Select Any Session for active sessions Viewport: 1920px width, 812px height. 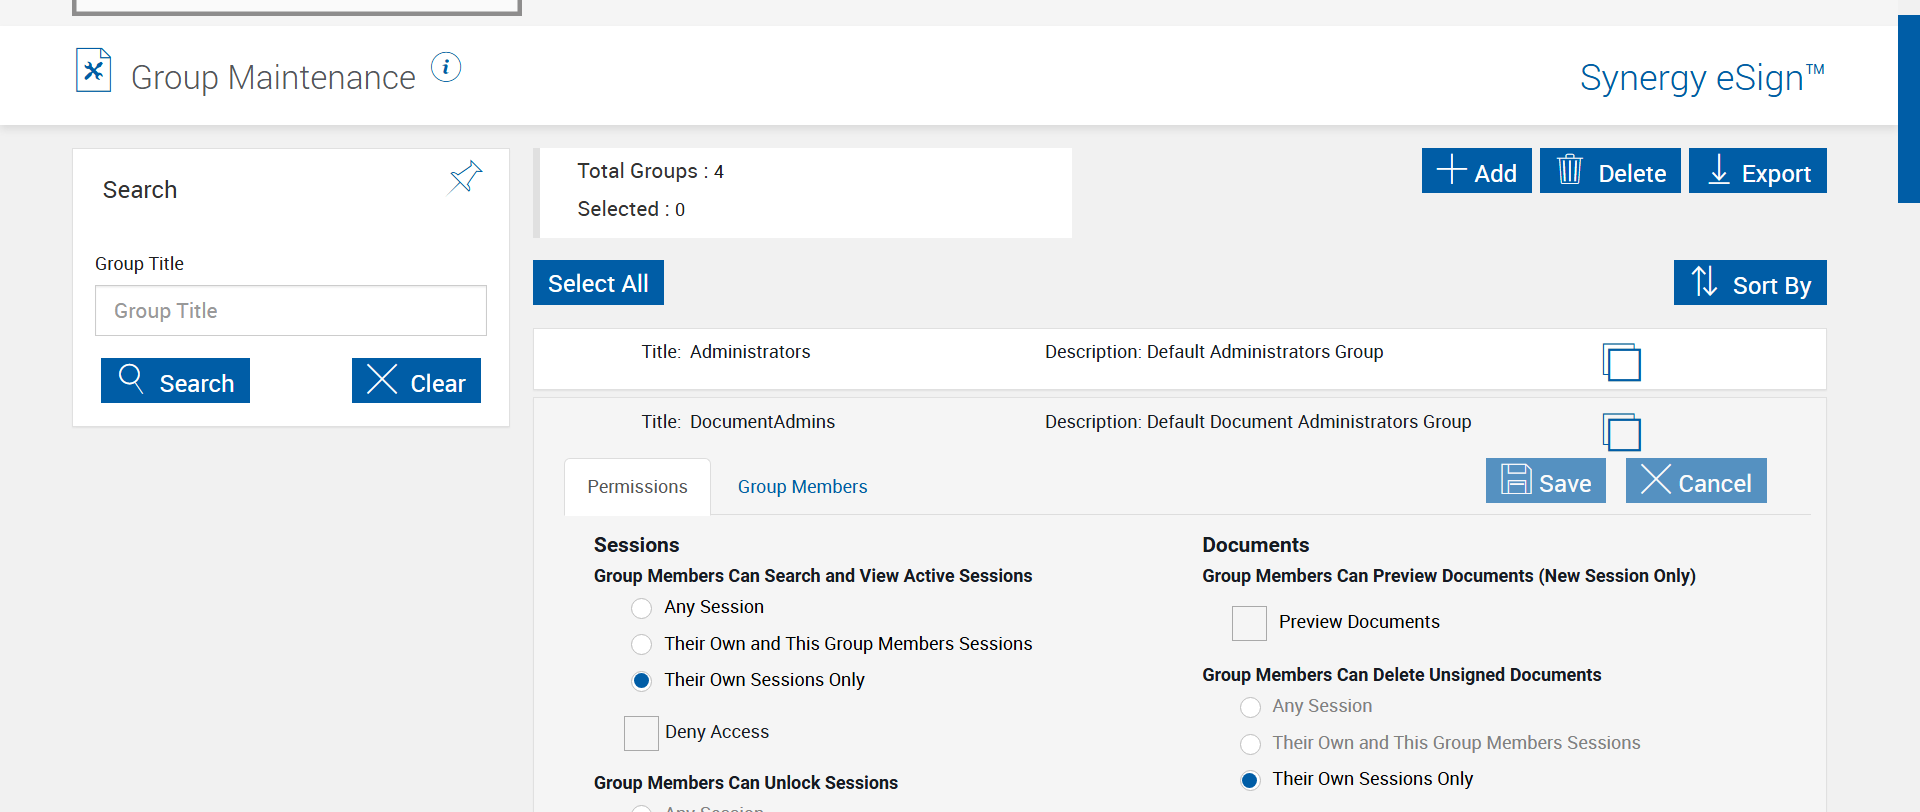click(x=642, y=608)
